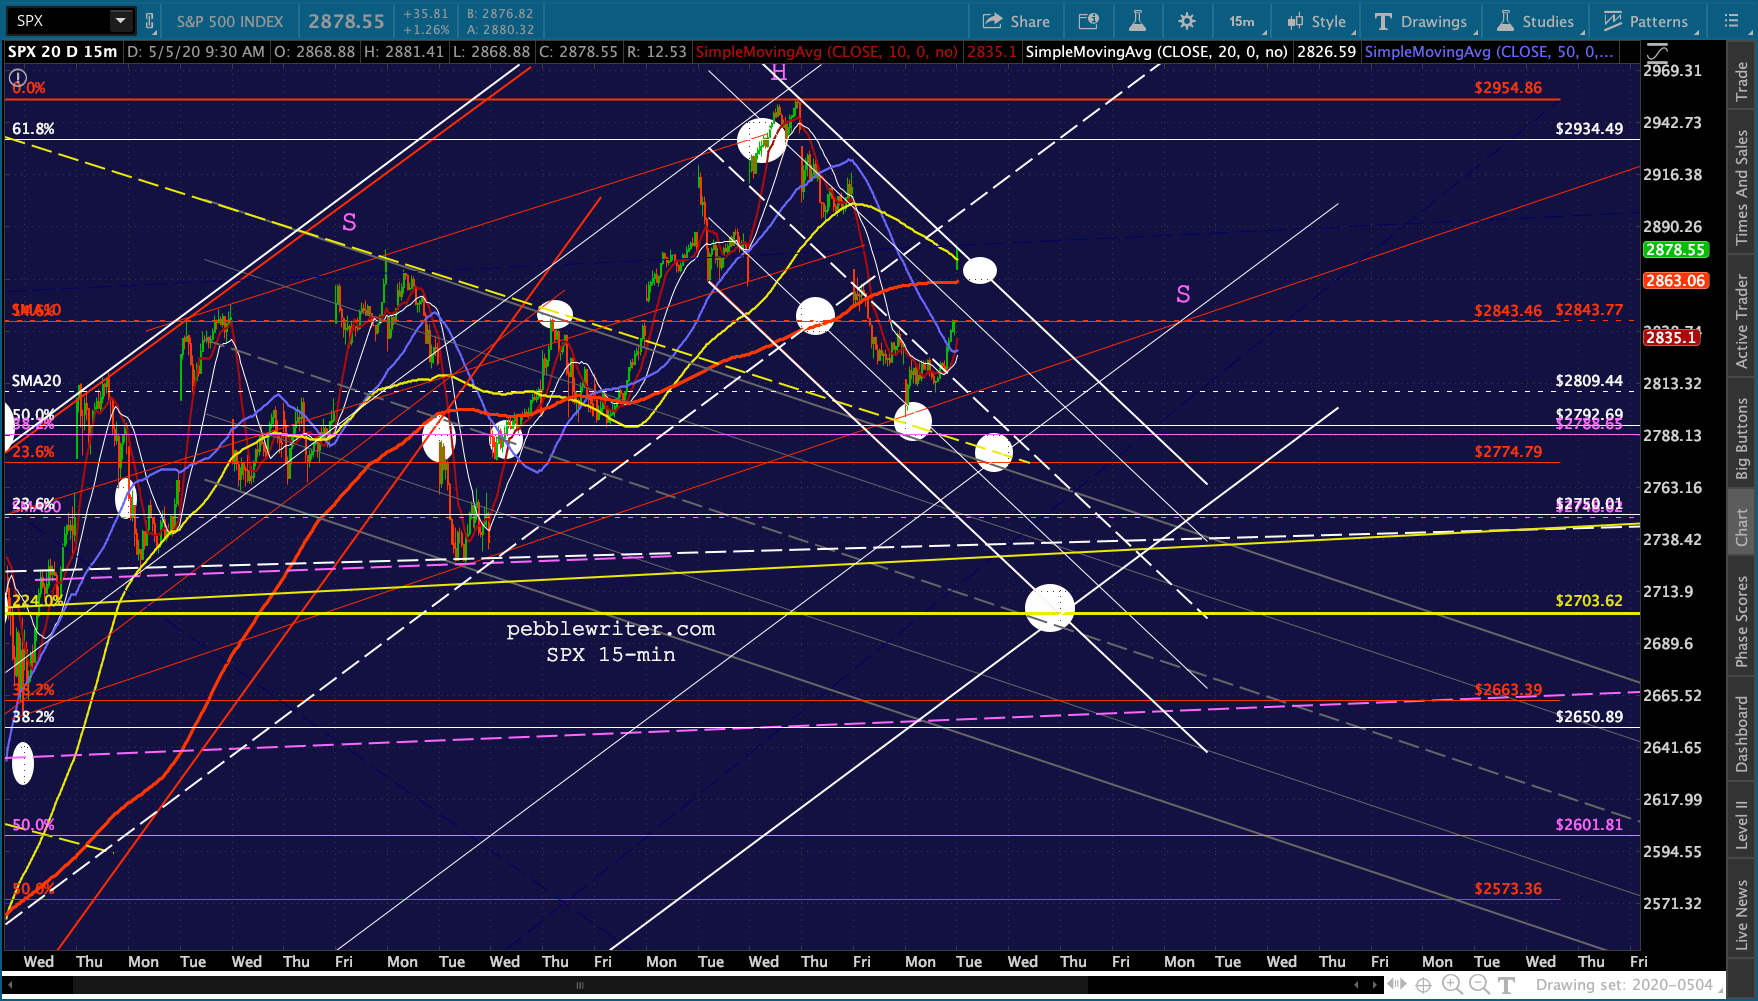Click the zoom out magnifier icon
1758x1001 pixels.
point(1478,985)
